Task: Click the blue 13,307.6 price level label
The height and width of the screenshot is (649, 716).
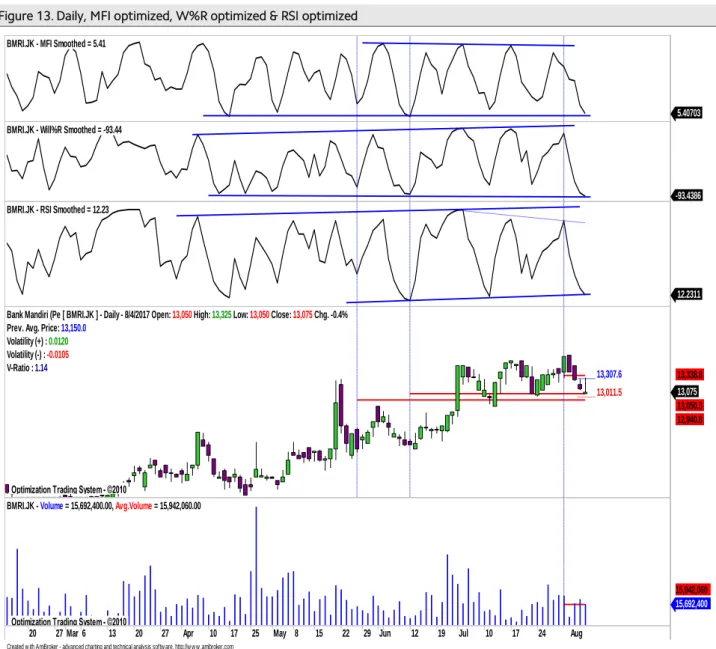Action: tap(609, 374)
